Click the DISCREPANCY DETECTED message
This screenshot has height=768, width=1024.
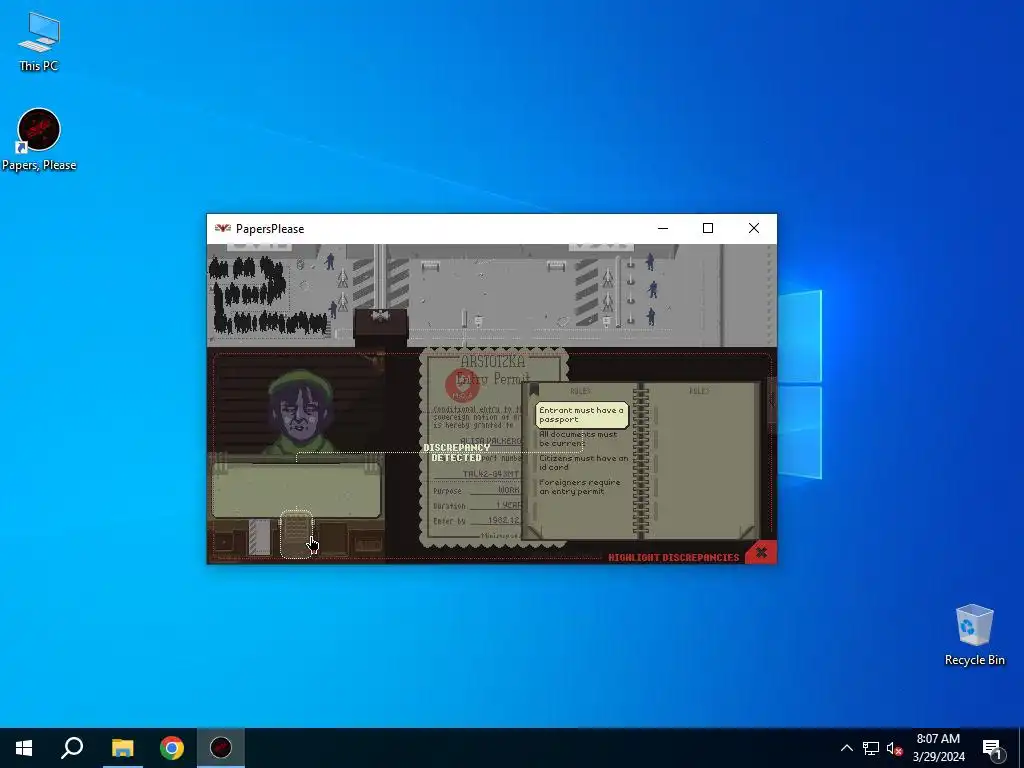point(456,453)
